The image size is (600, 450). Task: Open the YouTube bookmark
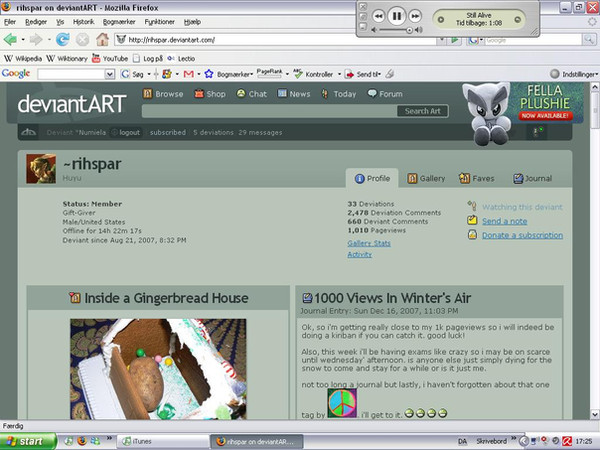point(110,59)
